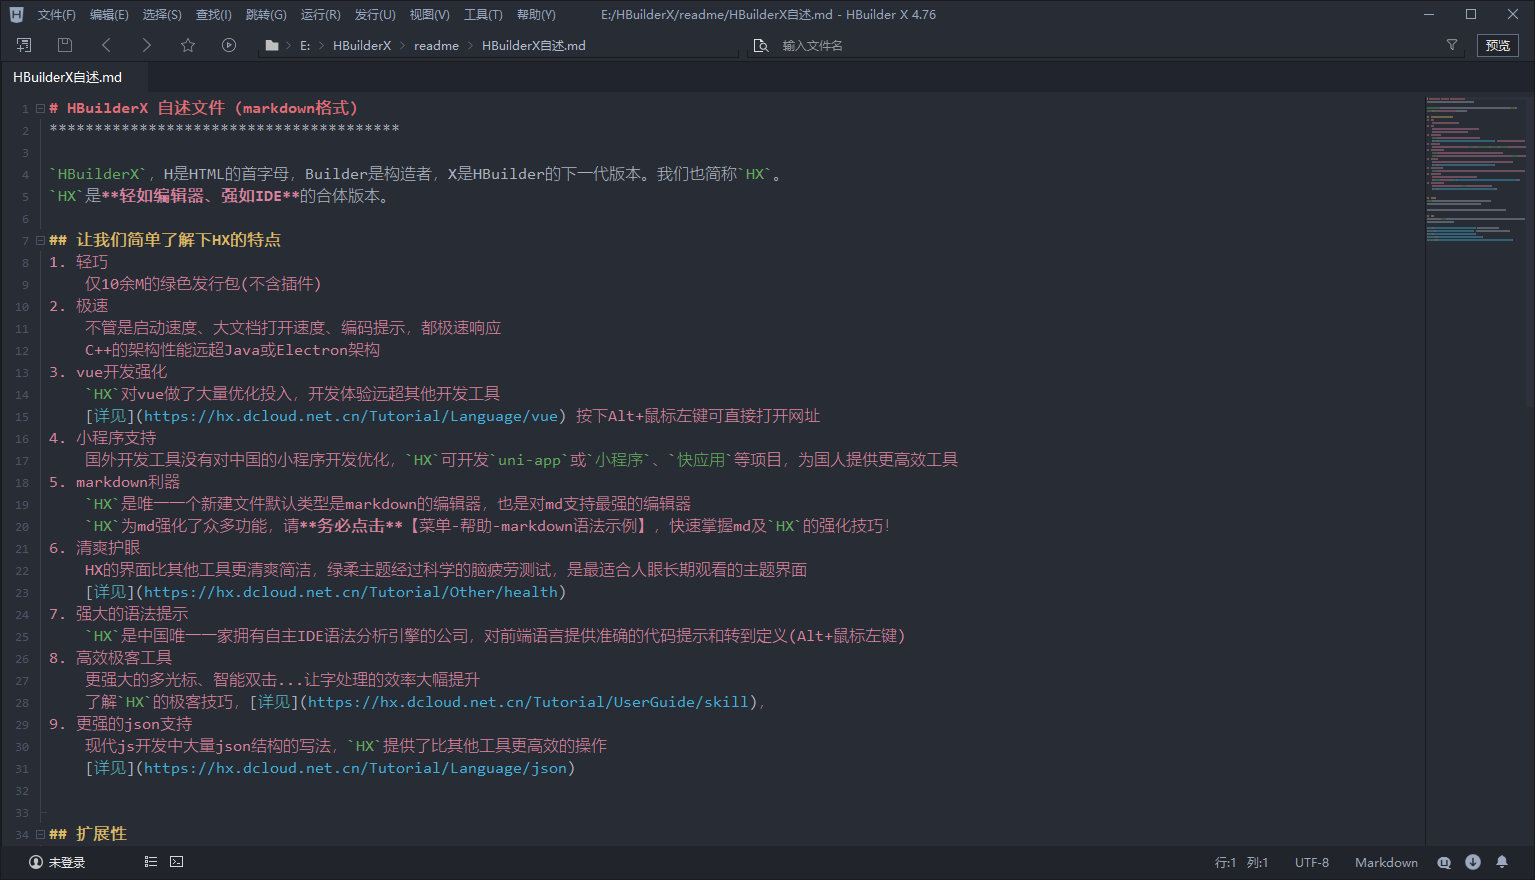
Task: Open the 工具(T) menu
Action: (483, 15)
